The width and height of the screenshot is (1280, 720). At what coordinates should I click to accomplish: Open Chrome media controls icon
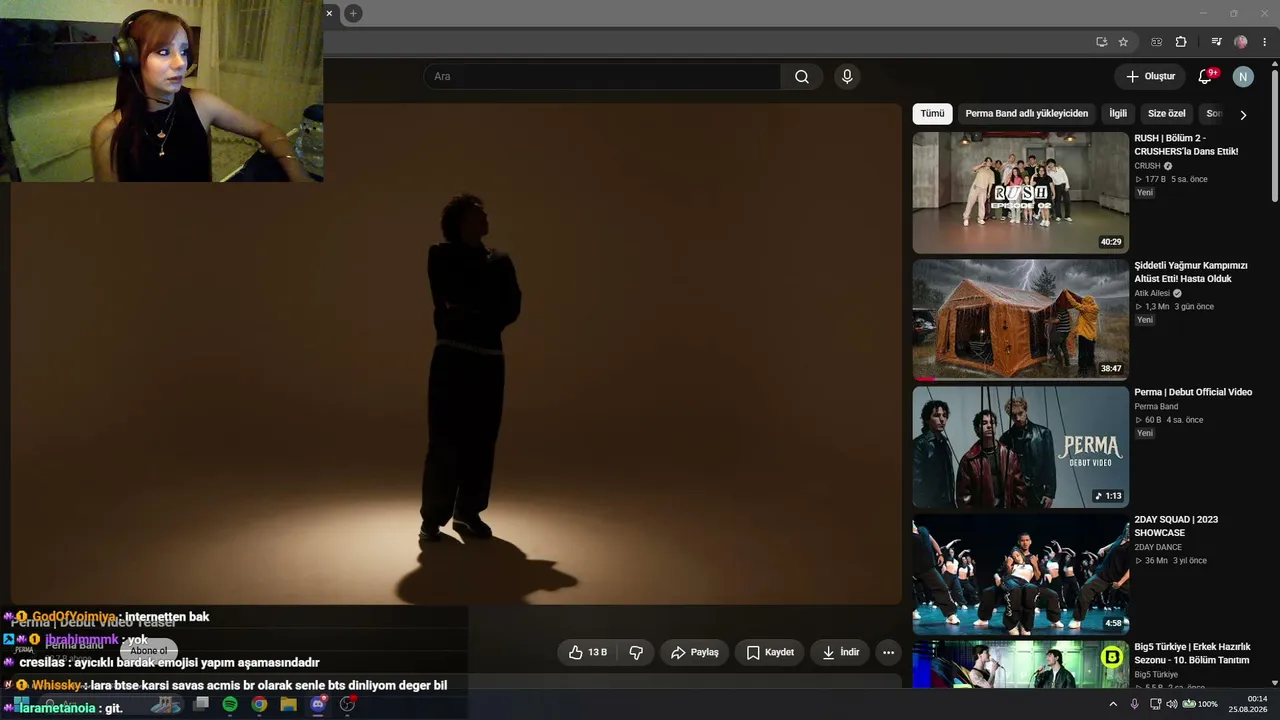[1216, 42]
